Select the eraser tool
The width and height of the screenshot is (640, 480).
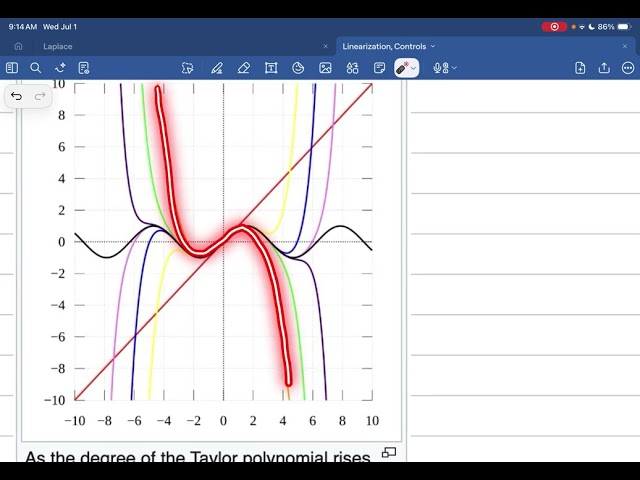click(244, 68)
